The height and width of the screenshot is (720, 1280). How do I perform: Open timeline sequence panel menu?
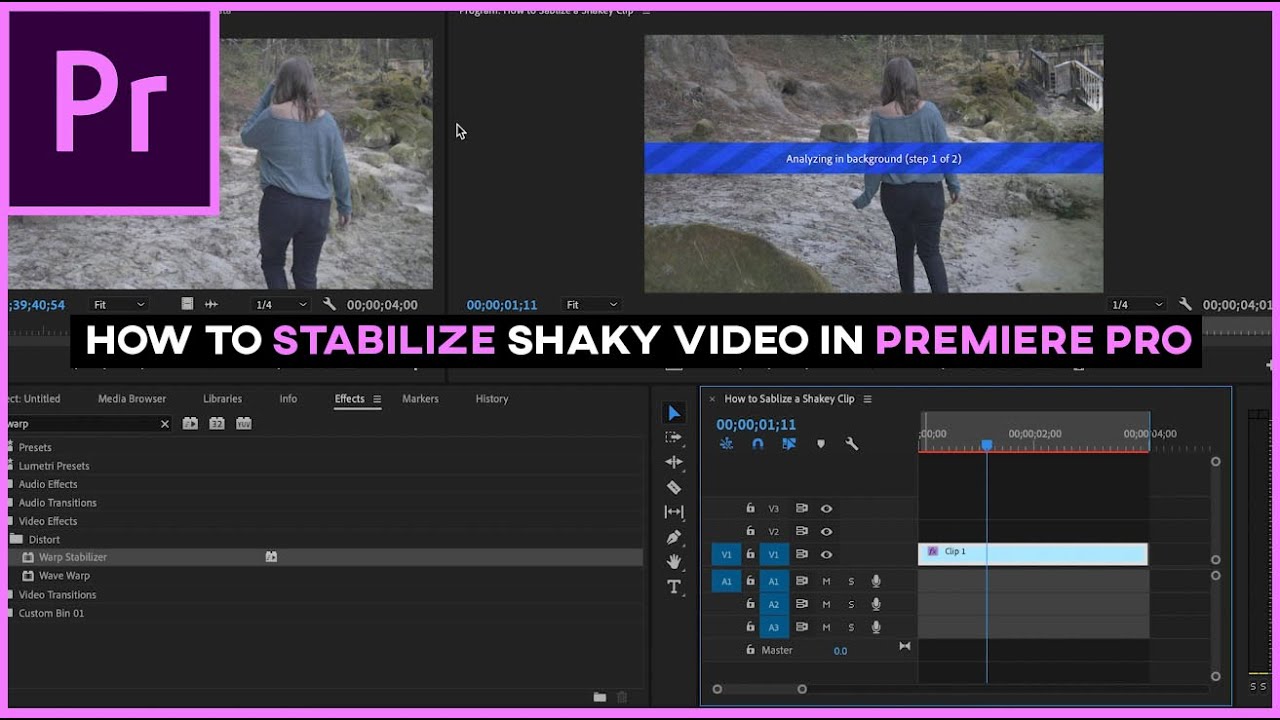point(867,399)
